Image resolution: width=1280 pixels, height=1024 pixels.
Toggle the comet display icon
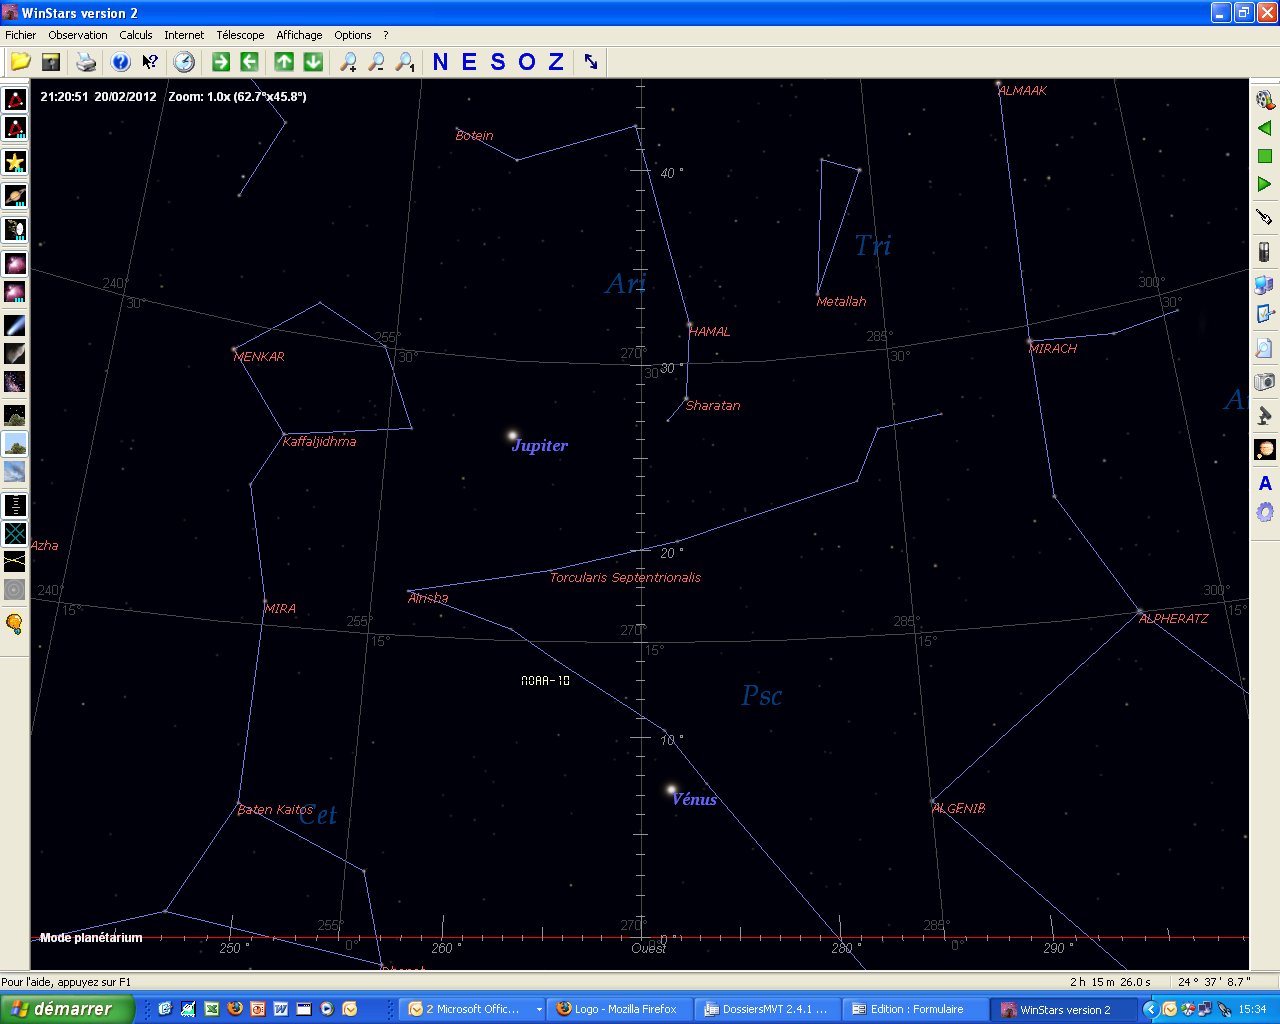click(15, 326)
